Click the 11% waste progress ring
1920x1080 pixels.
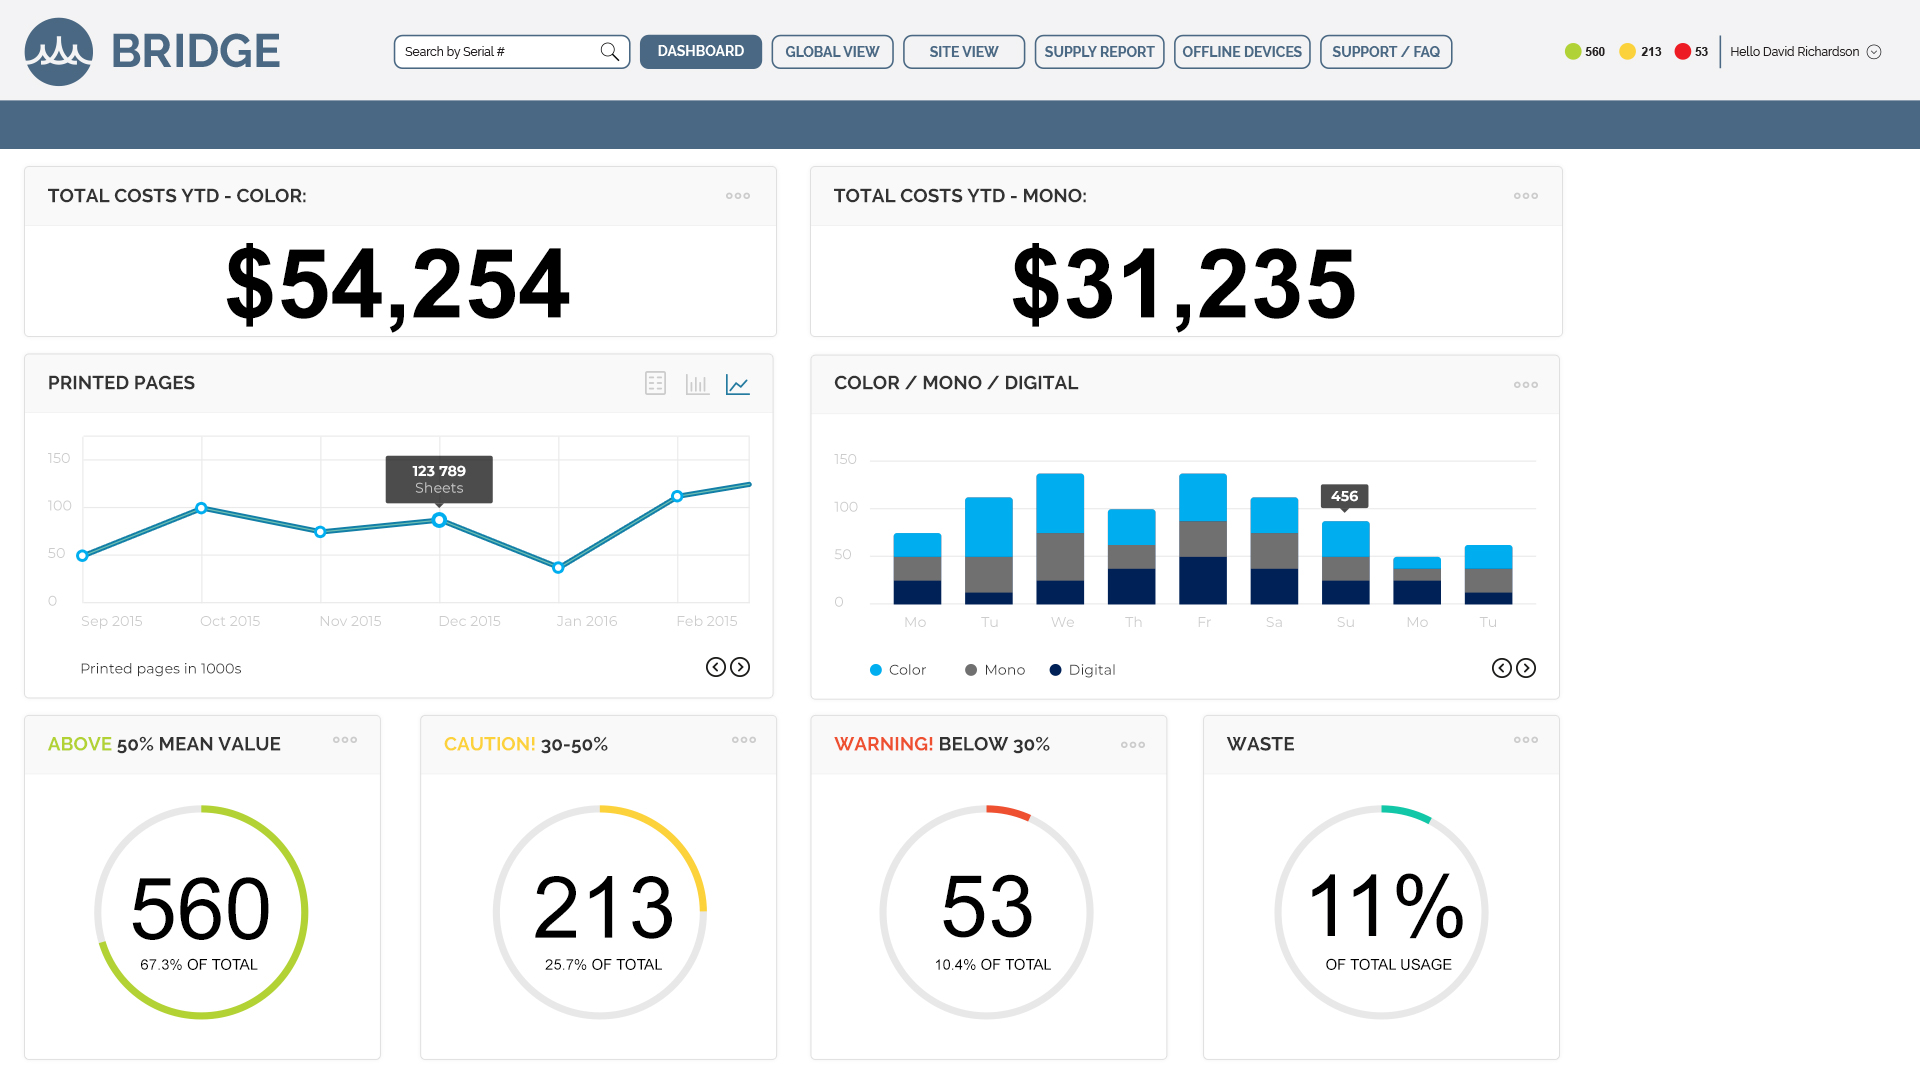[1382, 912]
